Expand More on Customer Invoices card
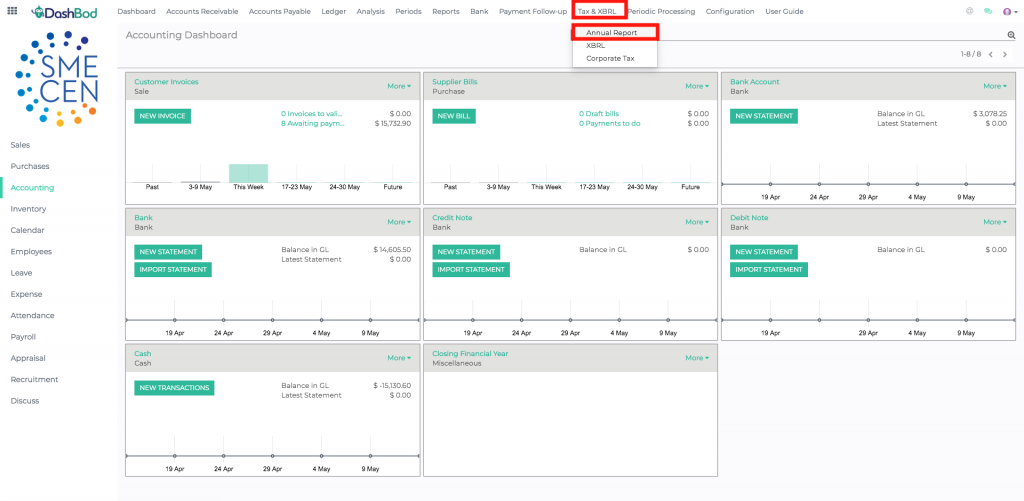Screen dimensions: 1024x501 point(399,86)
